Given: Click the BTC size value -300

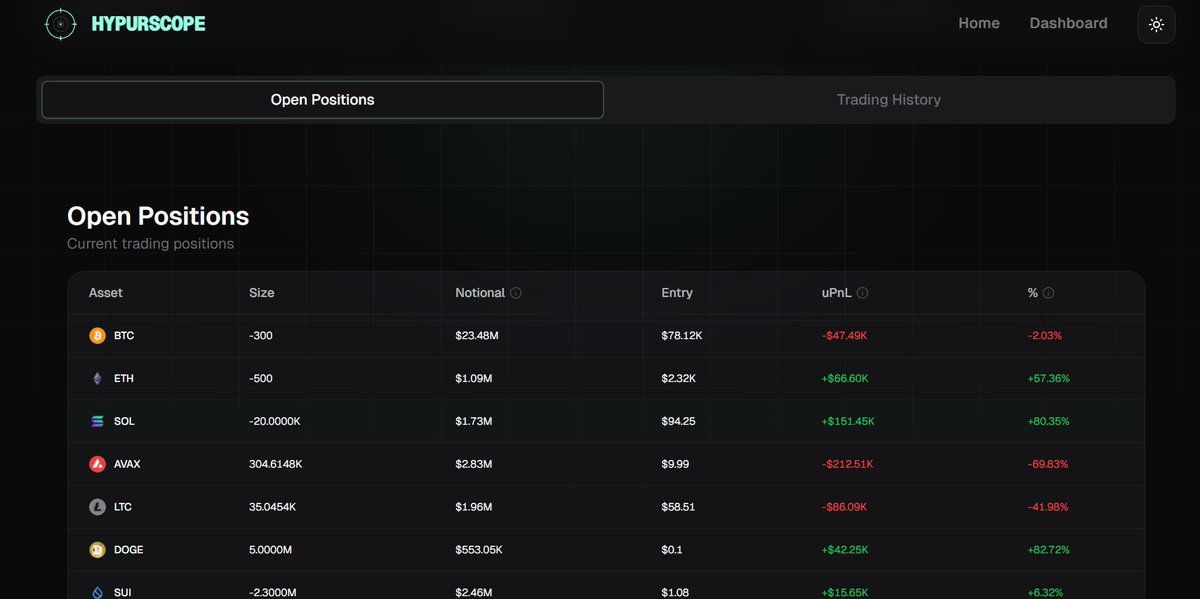Looking at the screenshot, I should 261,336.
